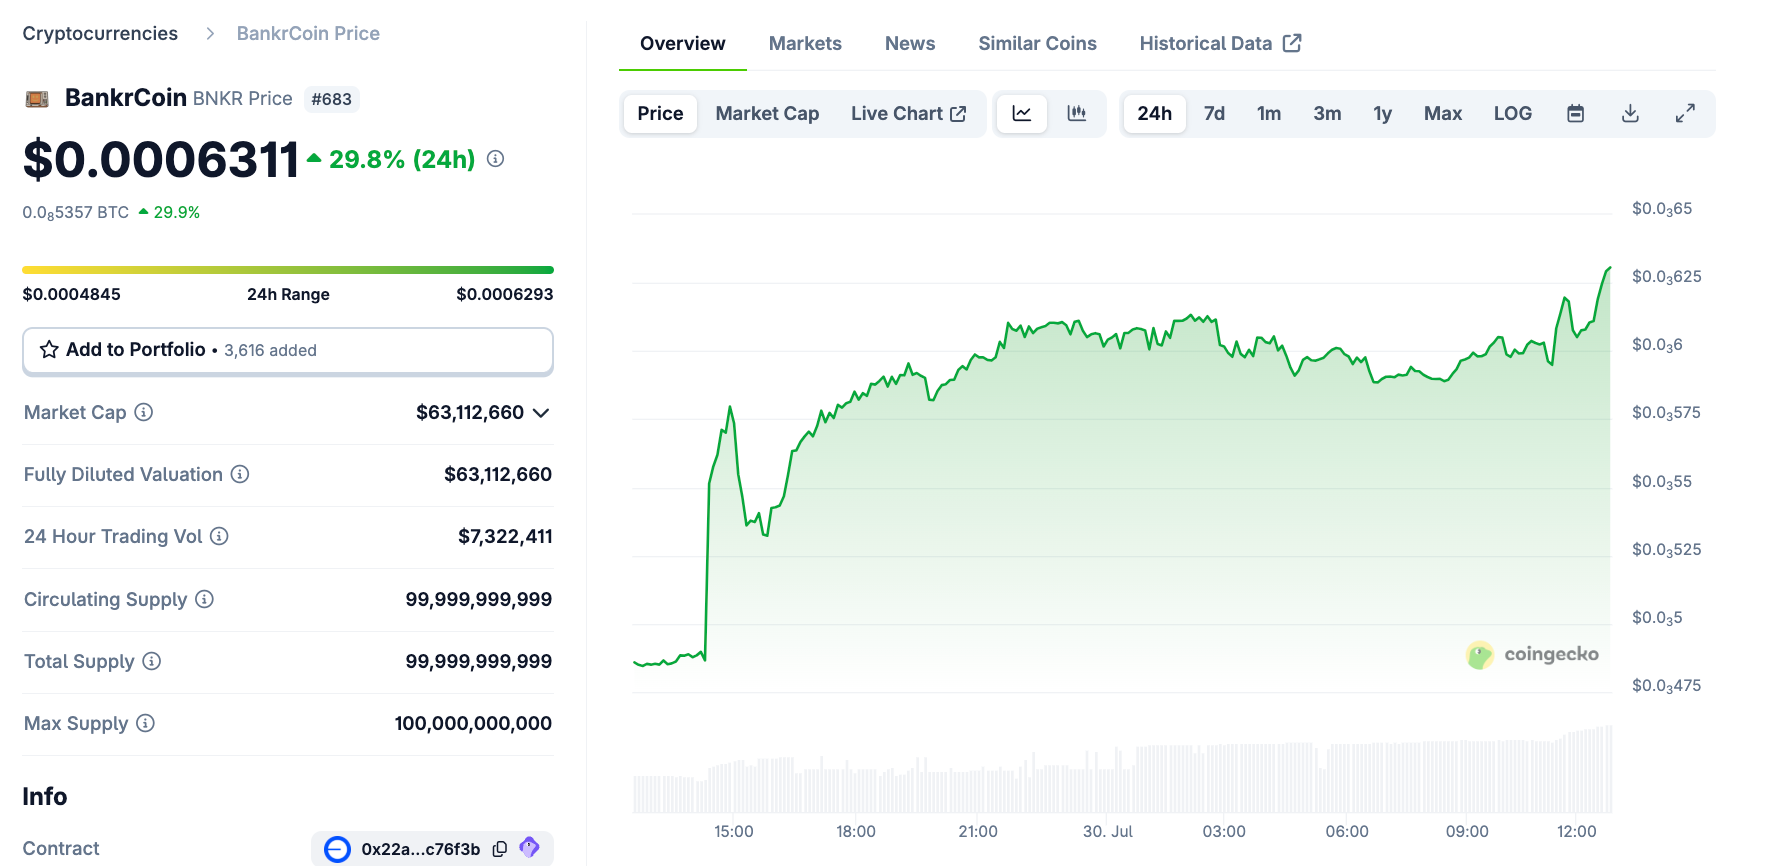Click the Market Cap info icon
The width and height of the screenshot is (1772, 866).
(x=144, y=412)
